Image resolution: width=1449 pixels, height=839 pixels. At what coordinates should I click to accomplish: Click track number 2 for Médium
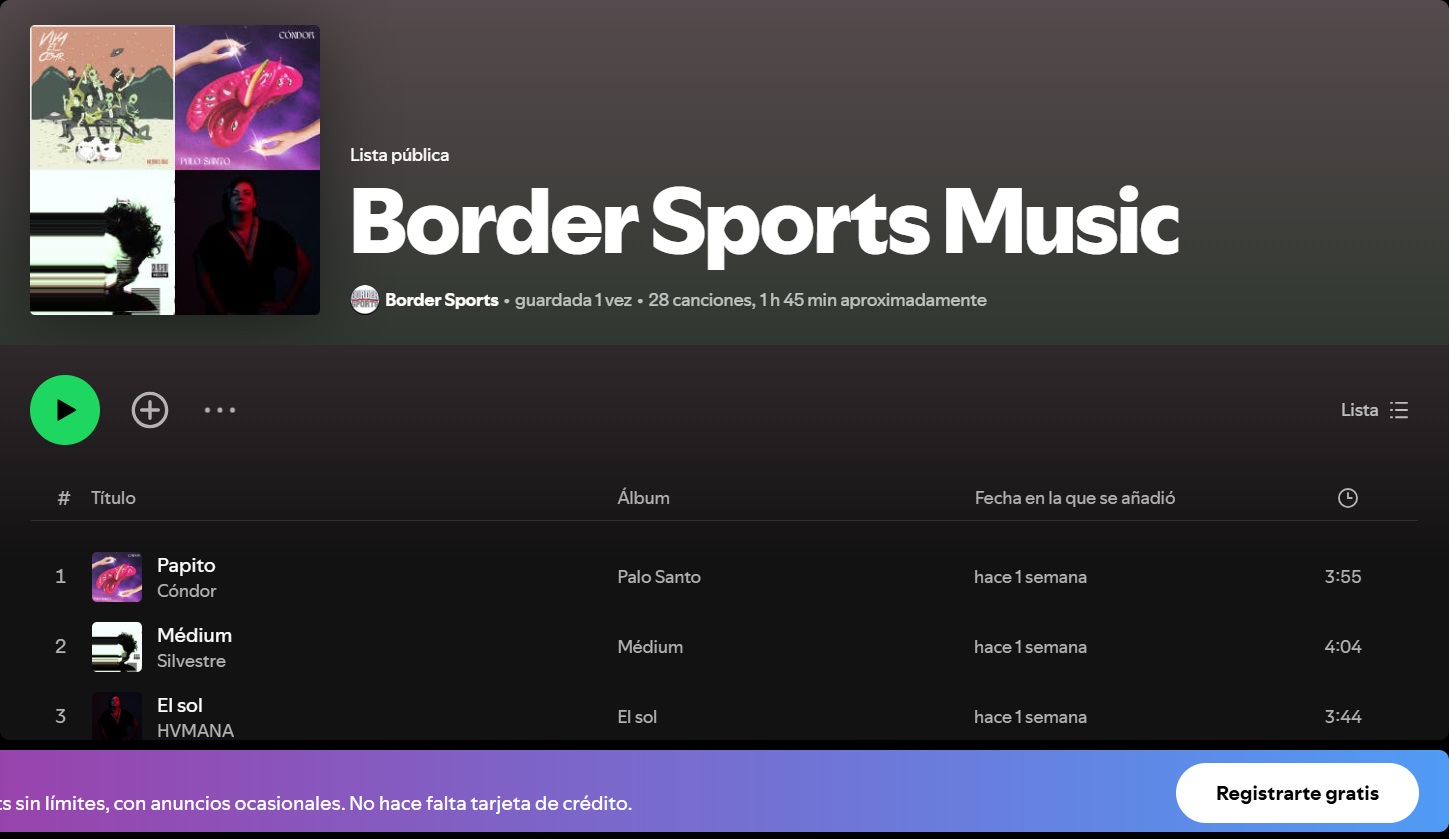(x=60, y=647)
